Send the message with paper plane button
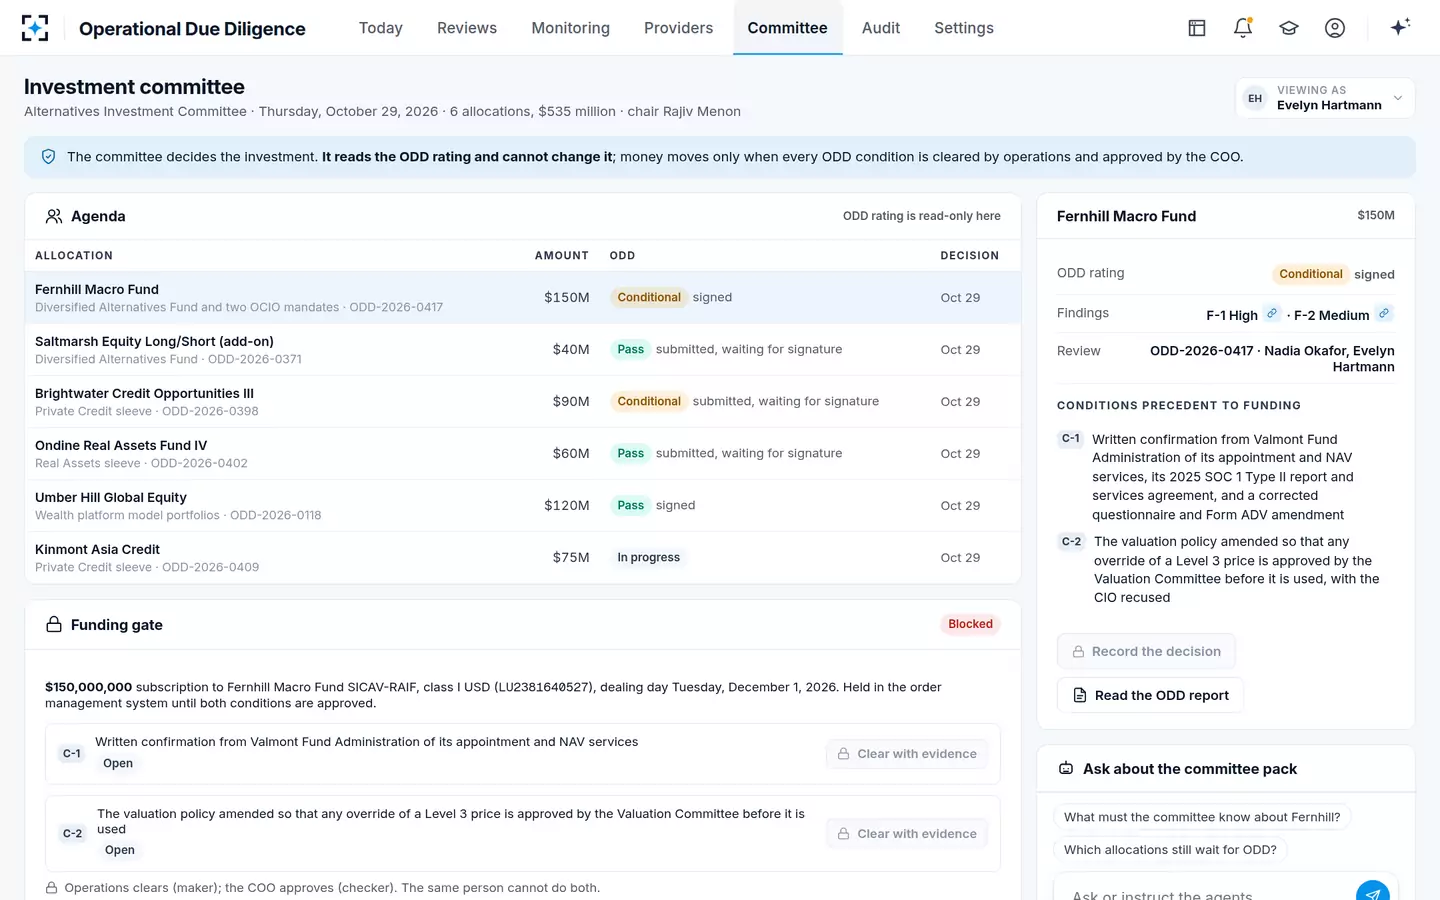The height and width of the screenshot is (900, 1440). (1373, 893)
